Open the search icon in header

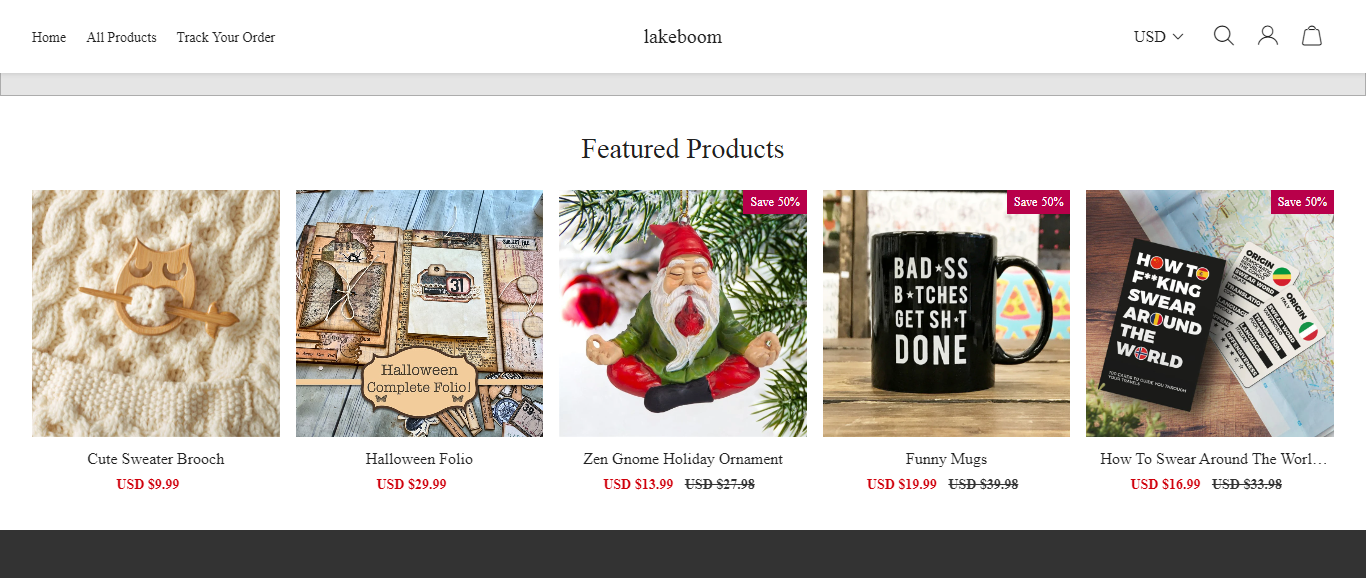[x=1223, y=36]
